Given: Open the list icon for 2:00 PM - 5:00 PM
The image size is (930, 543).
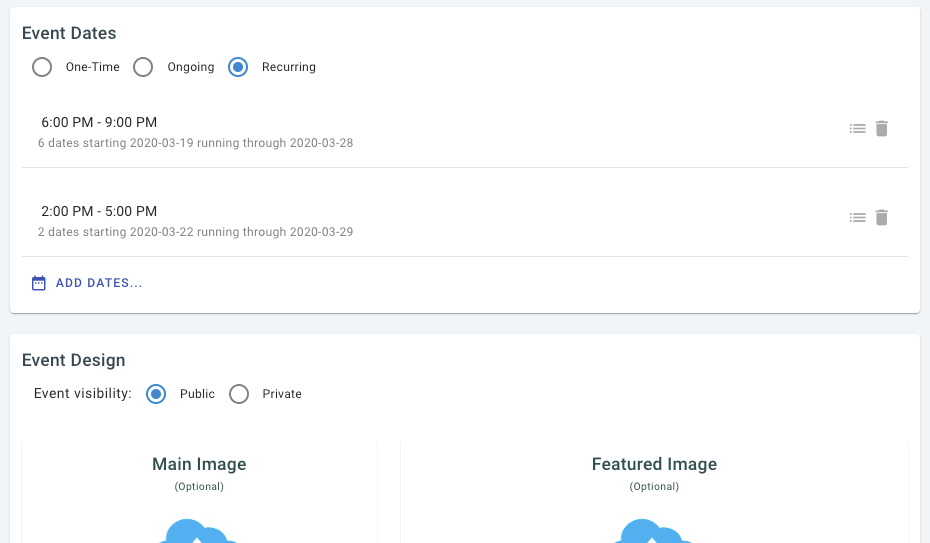Looking at the screenshot, I should [x=857, y=218].
